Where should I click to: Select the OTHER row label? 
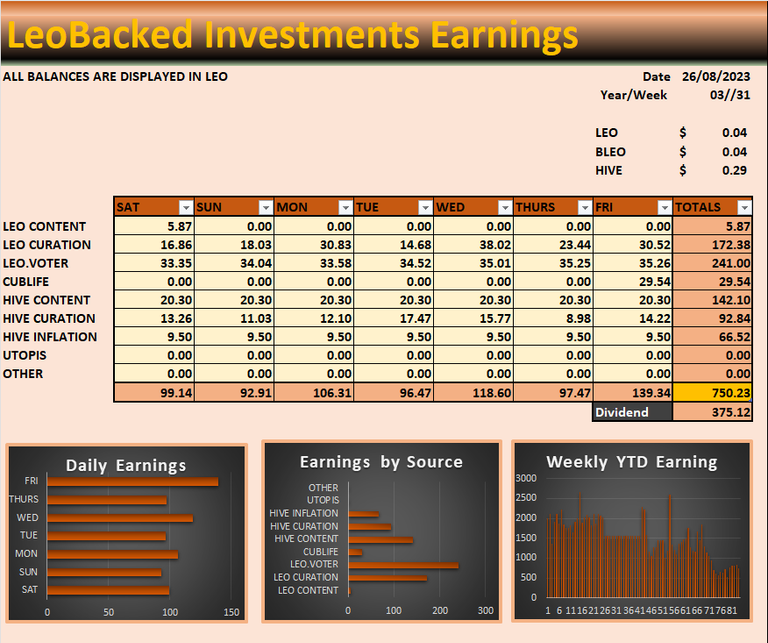23,374
